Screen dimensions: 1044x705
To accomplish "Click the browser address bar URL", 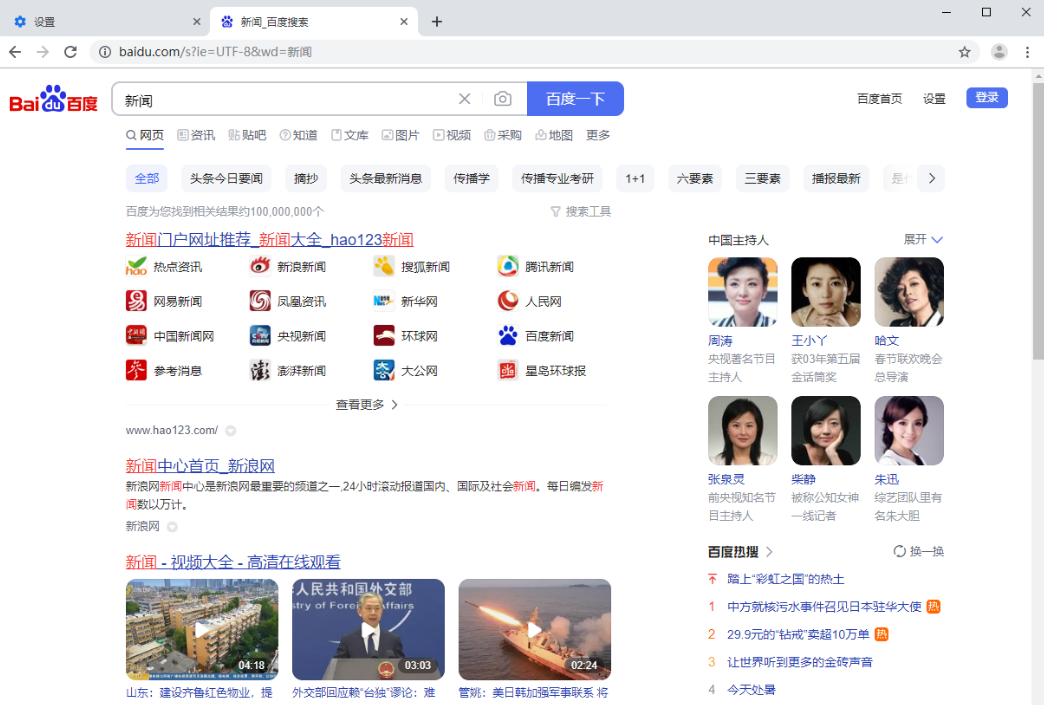I will coord(216,52).
